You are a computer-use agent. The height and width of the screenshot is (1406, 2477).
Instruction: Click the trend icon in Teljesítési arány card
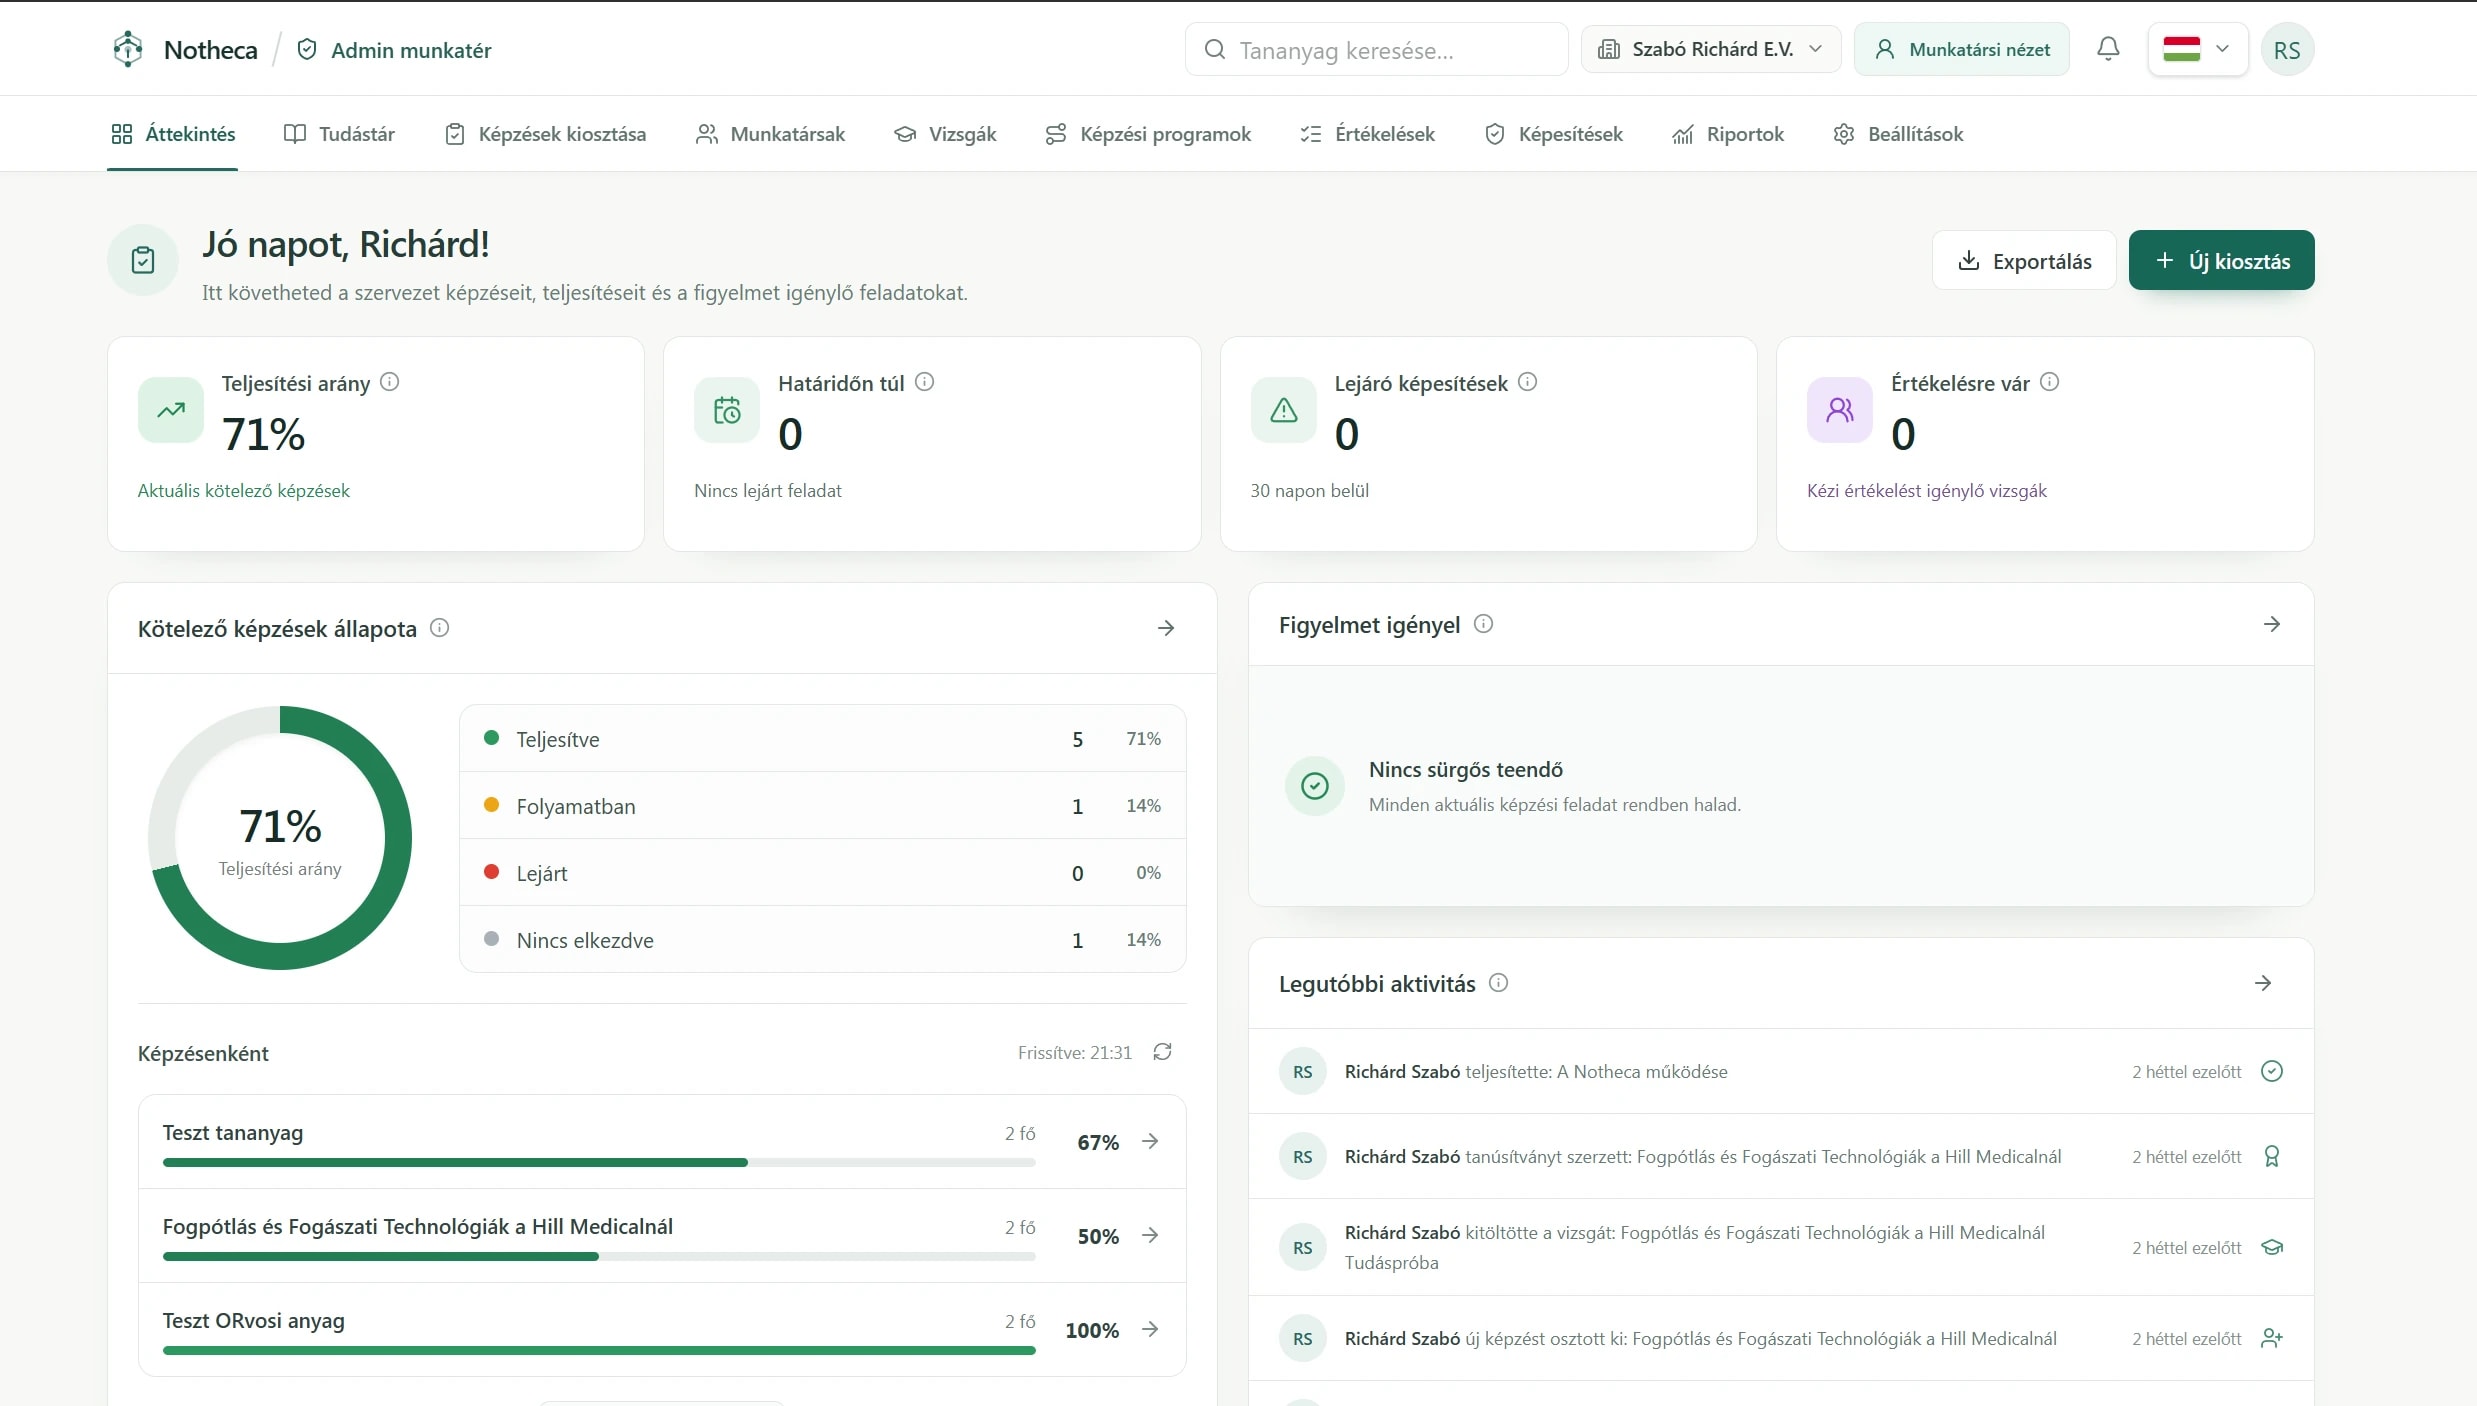[171, 410]
